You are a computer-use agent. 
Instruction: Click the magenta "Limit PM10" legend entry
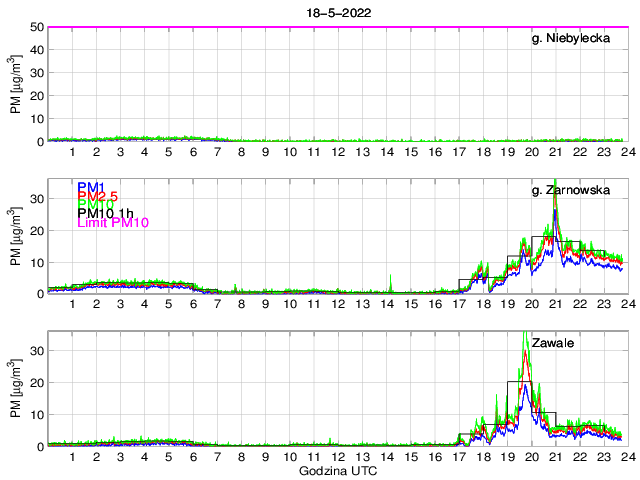(x=113, y=222)
